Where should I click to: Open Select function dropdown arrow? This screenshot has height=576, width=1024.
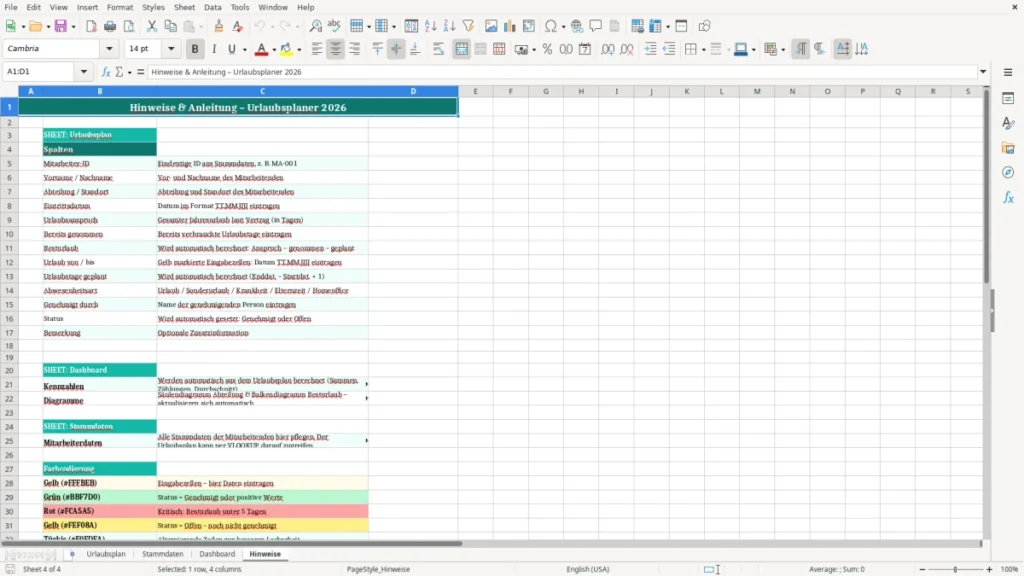coord(129,72)
